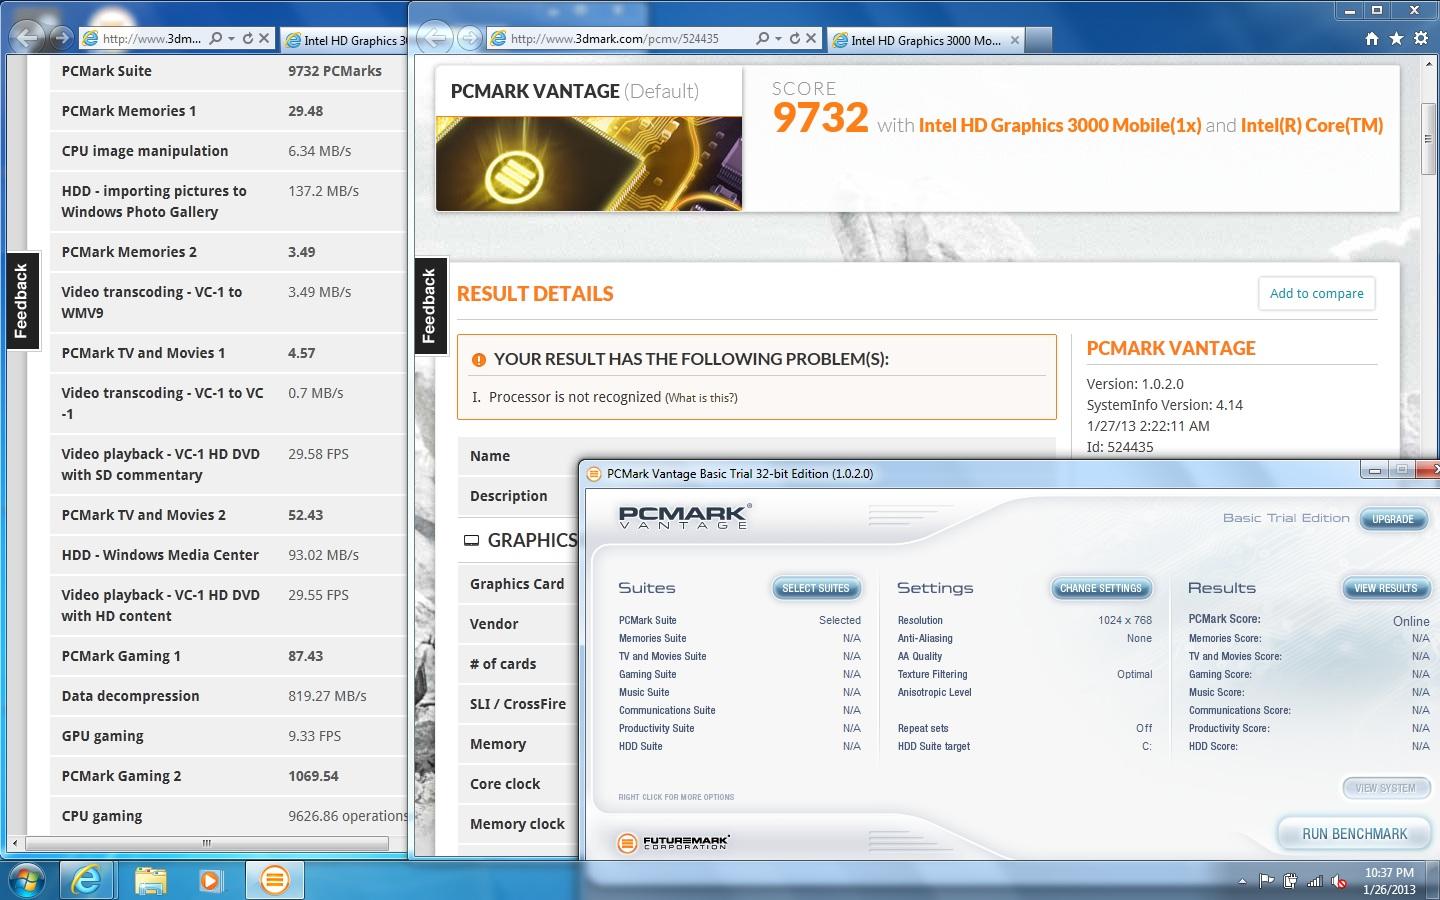This screenshot has height=900, width=1440.
Task: Open Windows Explorer folder taskbar icon
Action: (x=150, y=879)
